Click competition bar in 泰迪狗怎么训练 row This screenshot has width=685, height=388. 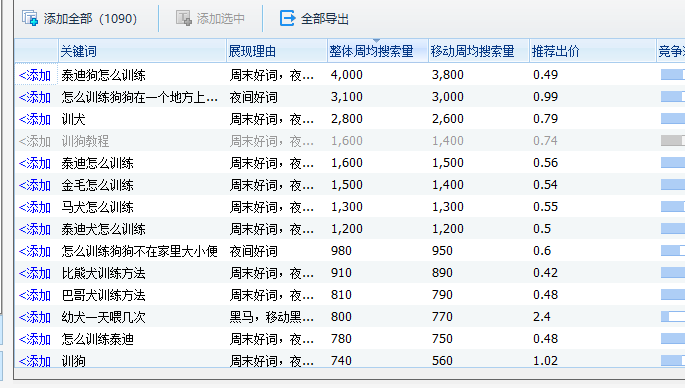[673, 75]
